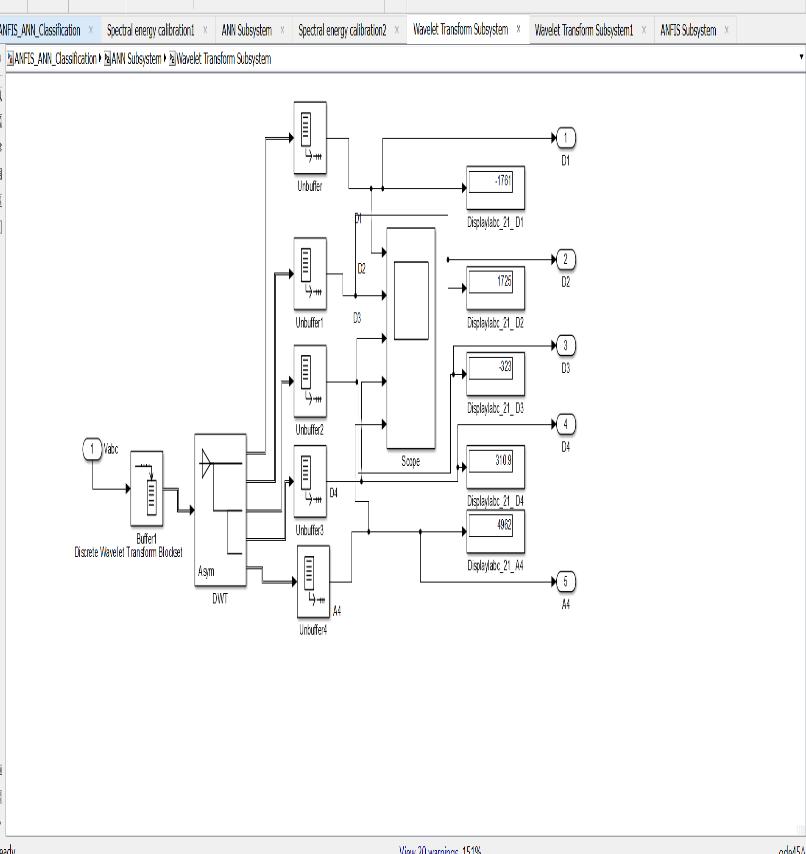Select output port 3 (D3)
This screenshot has width=806, height=854.
[x=566, y=345]
